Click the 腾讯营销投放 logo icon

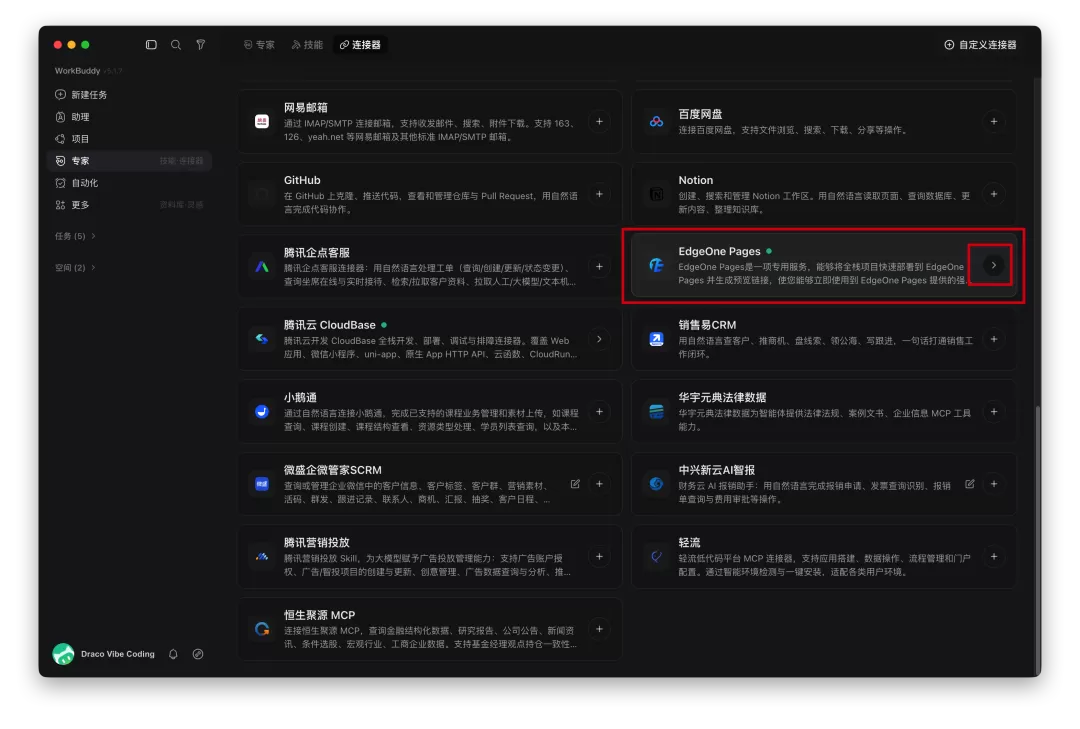coord(262,557)
